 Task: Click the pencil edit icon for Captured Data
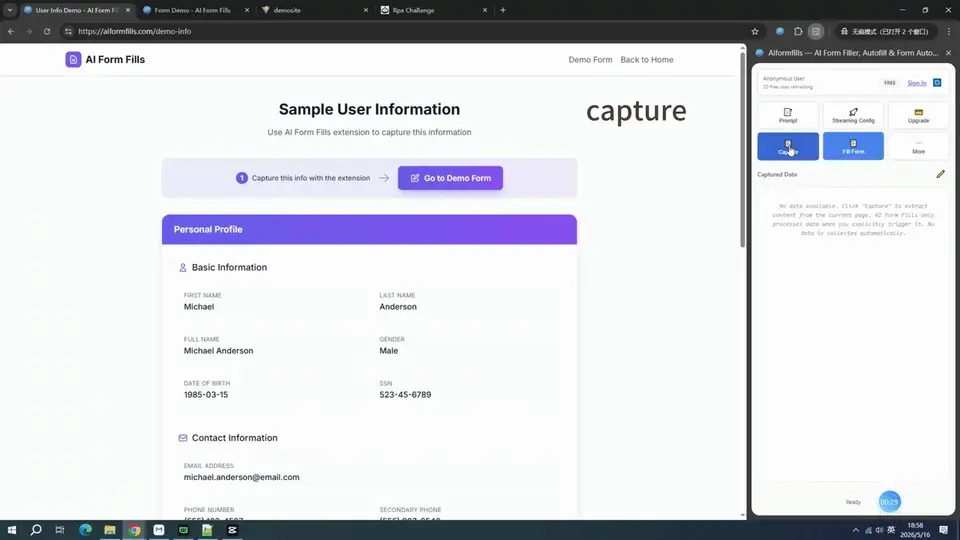(x=940, y=174)
